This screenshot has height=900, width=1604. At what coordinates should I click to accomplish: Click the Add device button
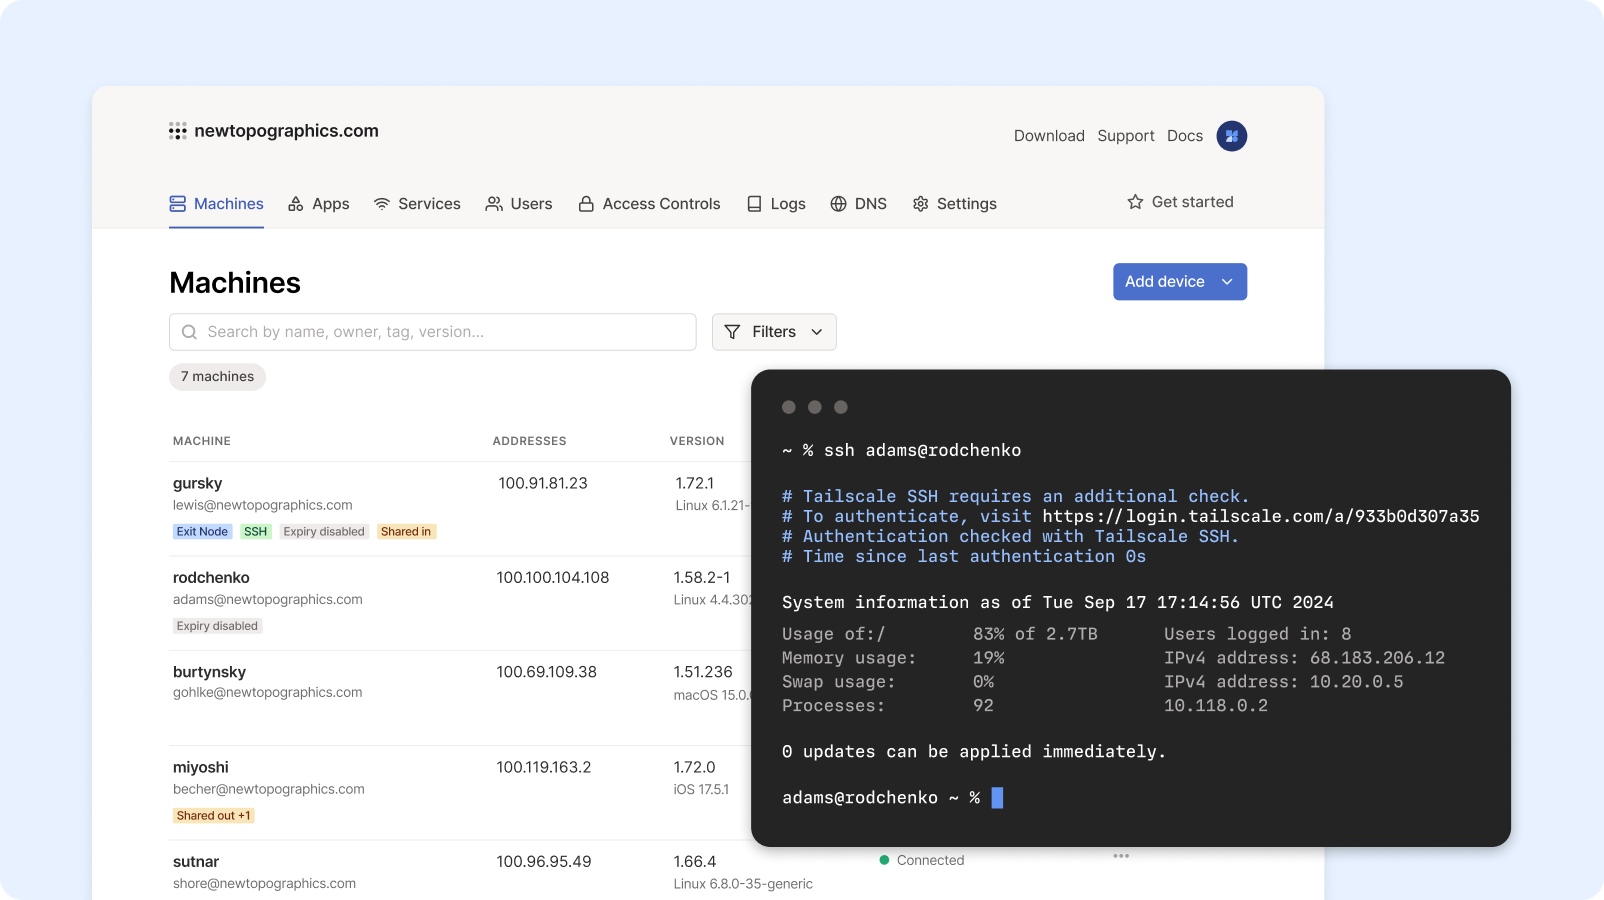(1180, 282)
